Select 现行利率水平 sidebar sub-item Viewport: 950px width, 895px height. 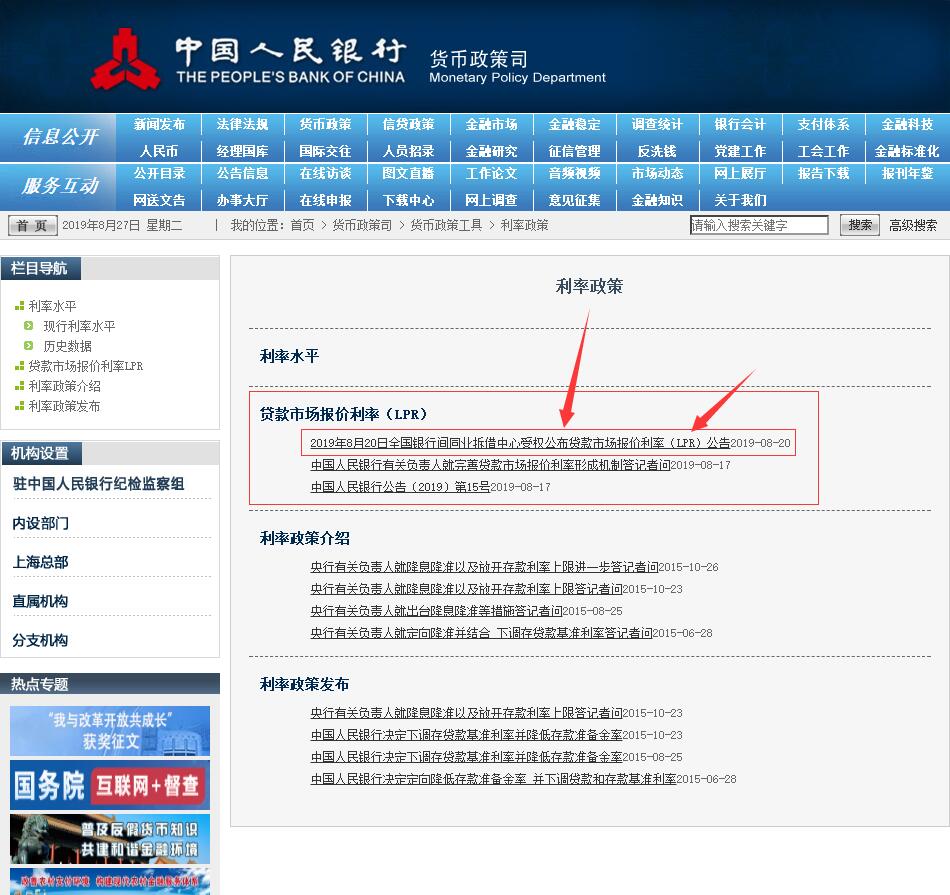click(x=79, y=326)
